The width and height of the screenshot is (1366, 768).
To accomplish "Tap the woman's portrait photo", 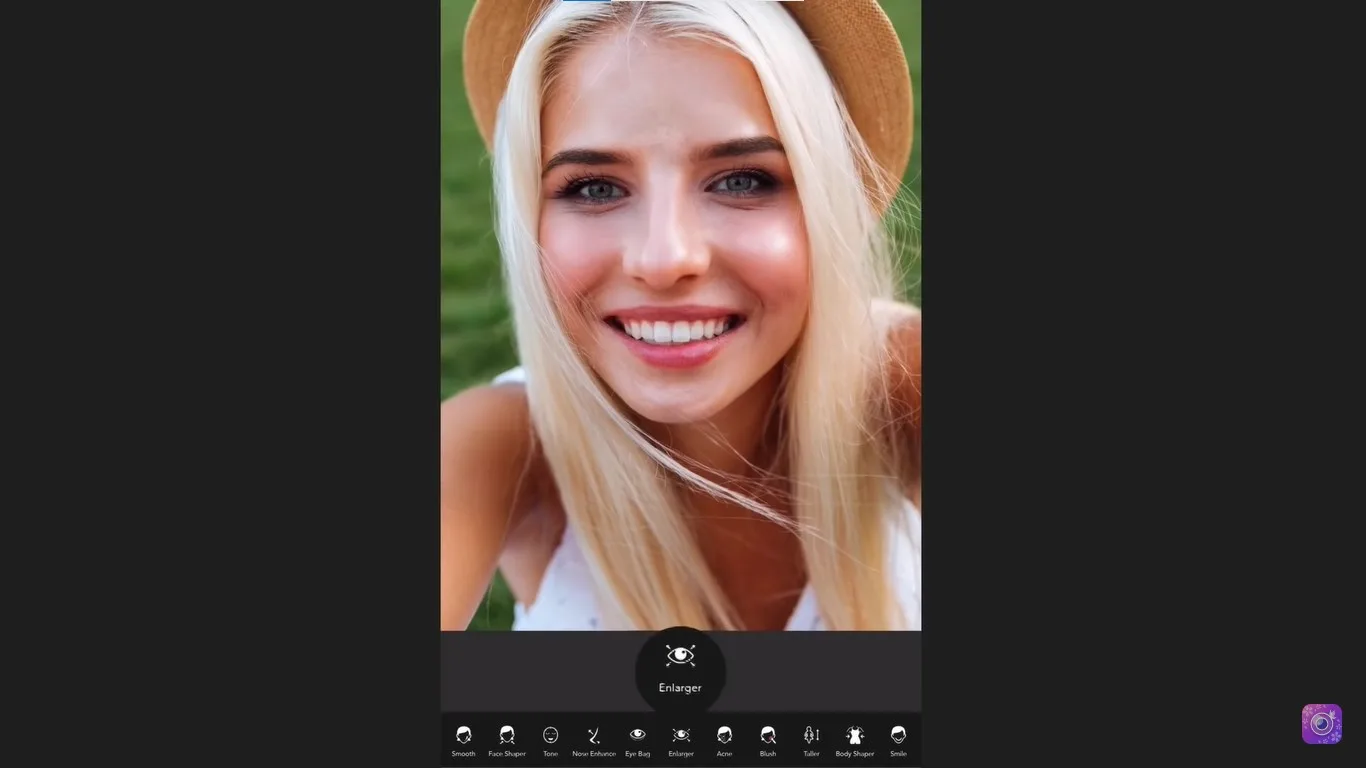I will click(x=681, y=315).
